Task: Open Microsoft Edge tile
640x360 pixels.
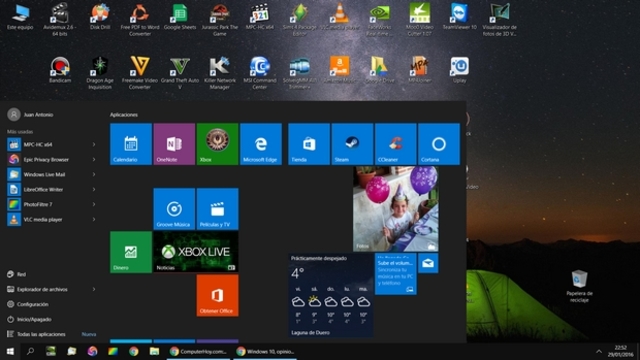Action: tap(261, 144)
